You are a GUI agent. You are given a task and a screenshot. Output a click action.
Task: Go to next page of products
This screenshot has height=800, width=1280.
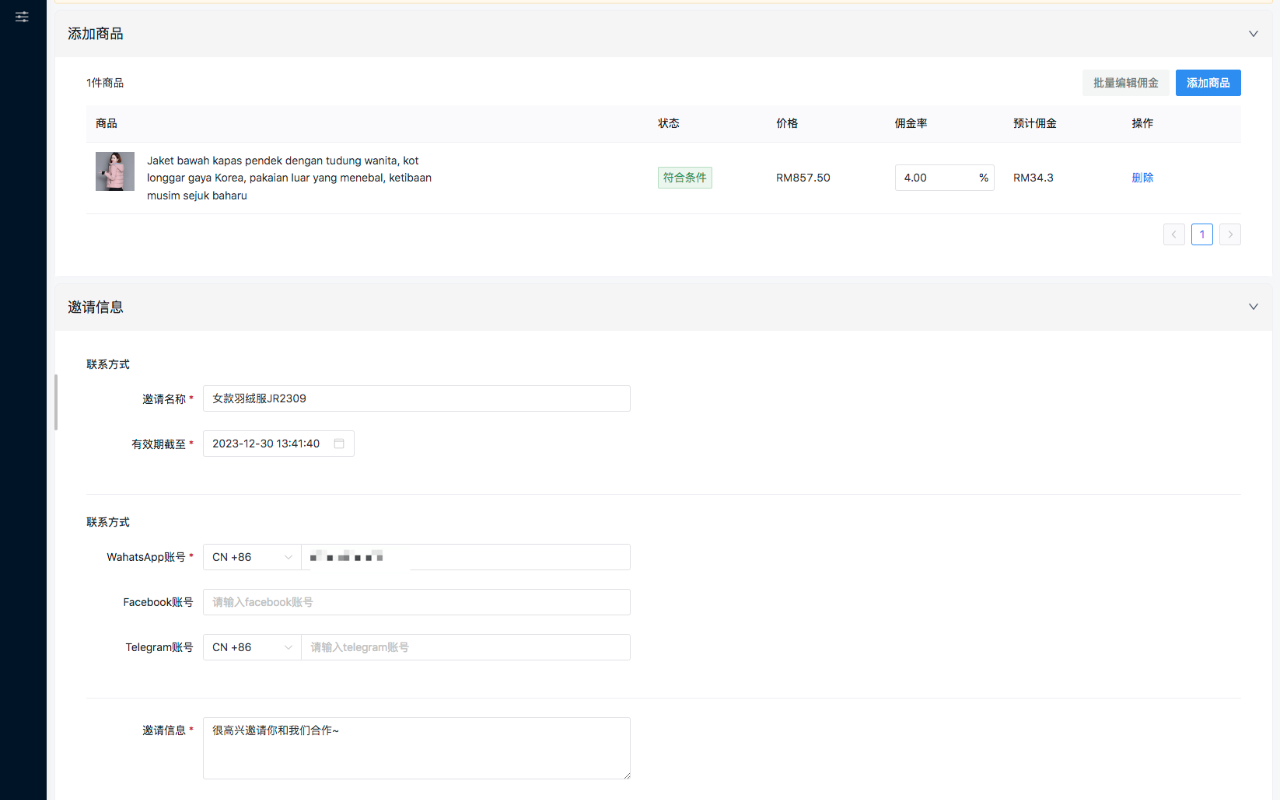click(x=1230, y=235)
